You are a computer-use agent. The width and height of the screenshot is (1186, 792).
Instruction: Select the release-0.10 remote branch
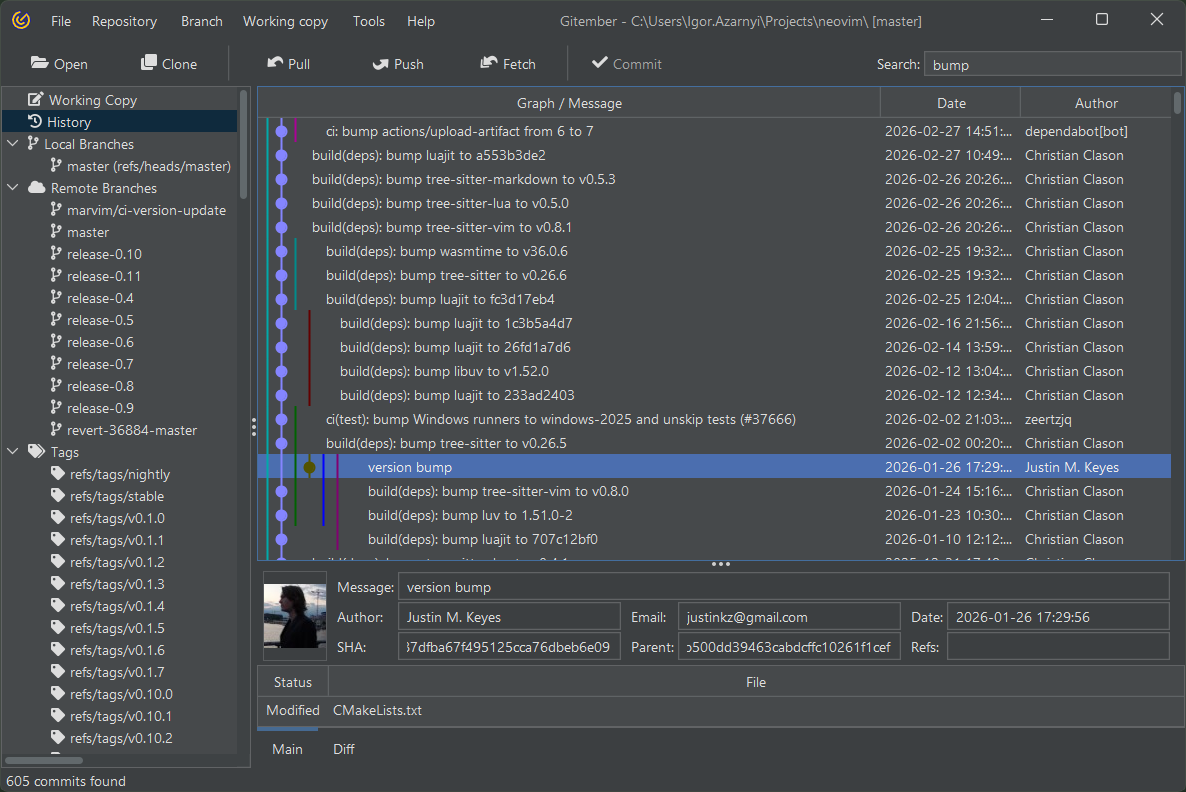104,254
